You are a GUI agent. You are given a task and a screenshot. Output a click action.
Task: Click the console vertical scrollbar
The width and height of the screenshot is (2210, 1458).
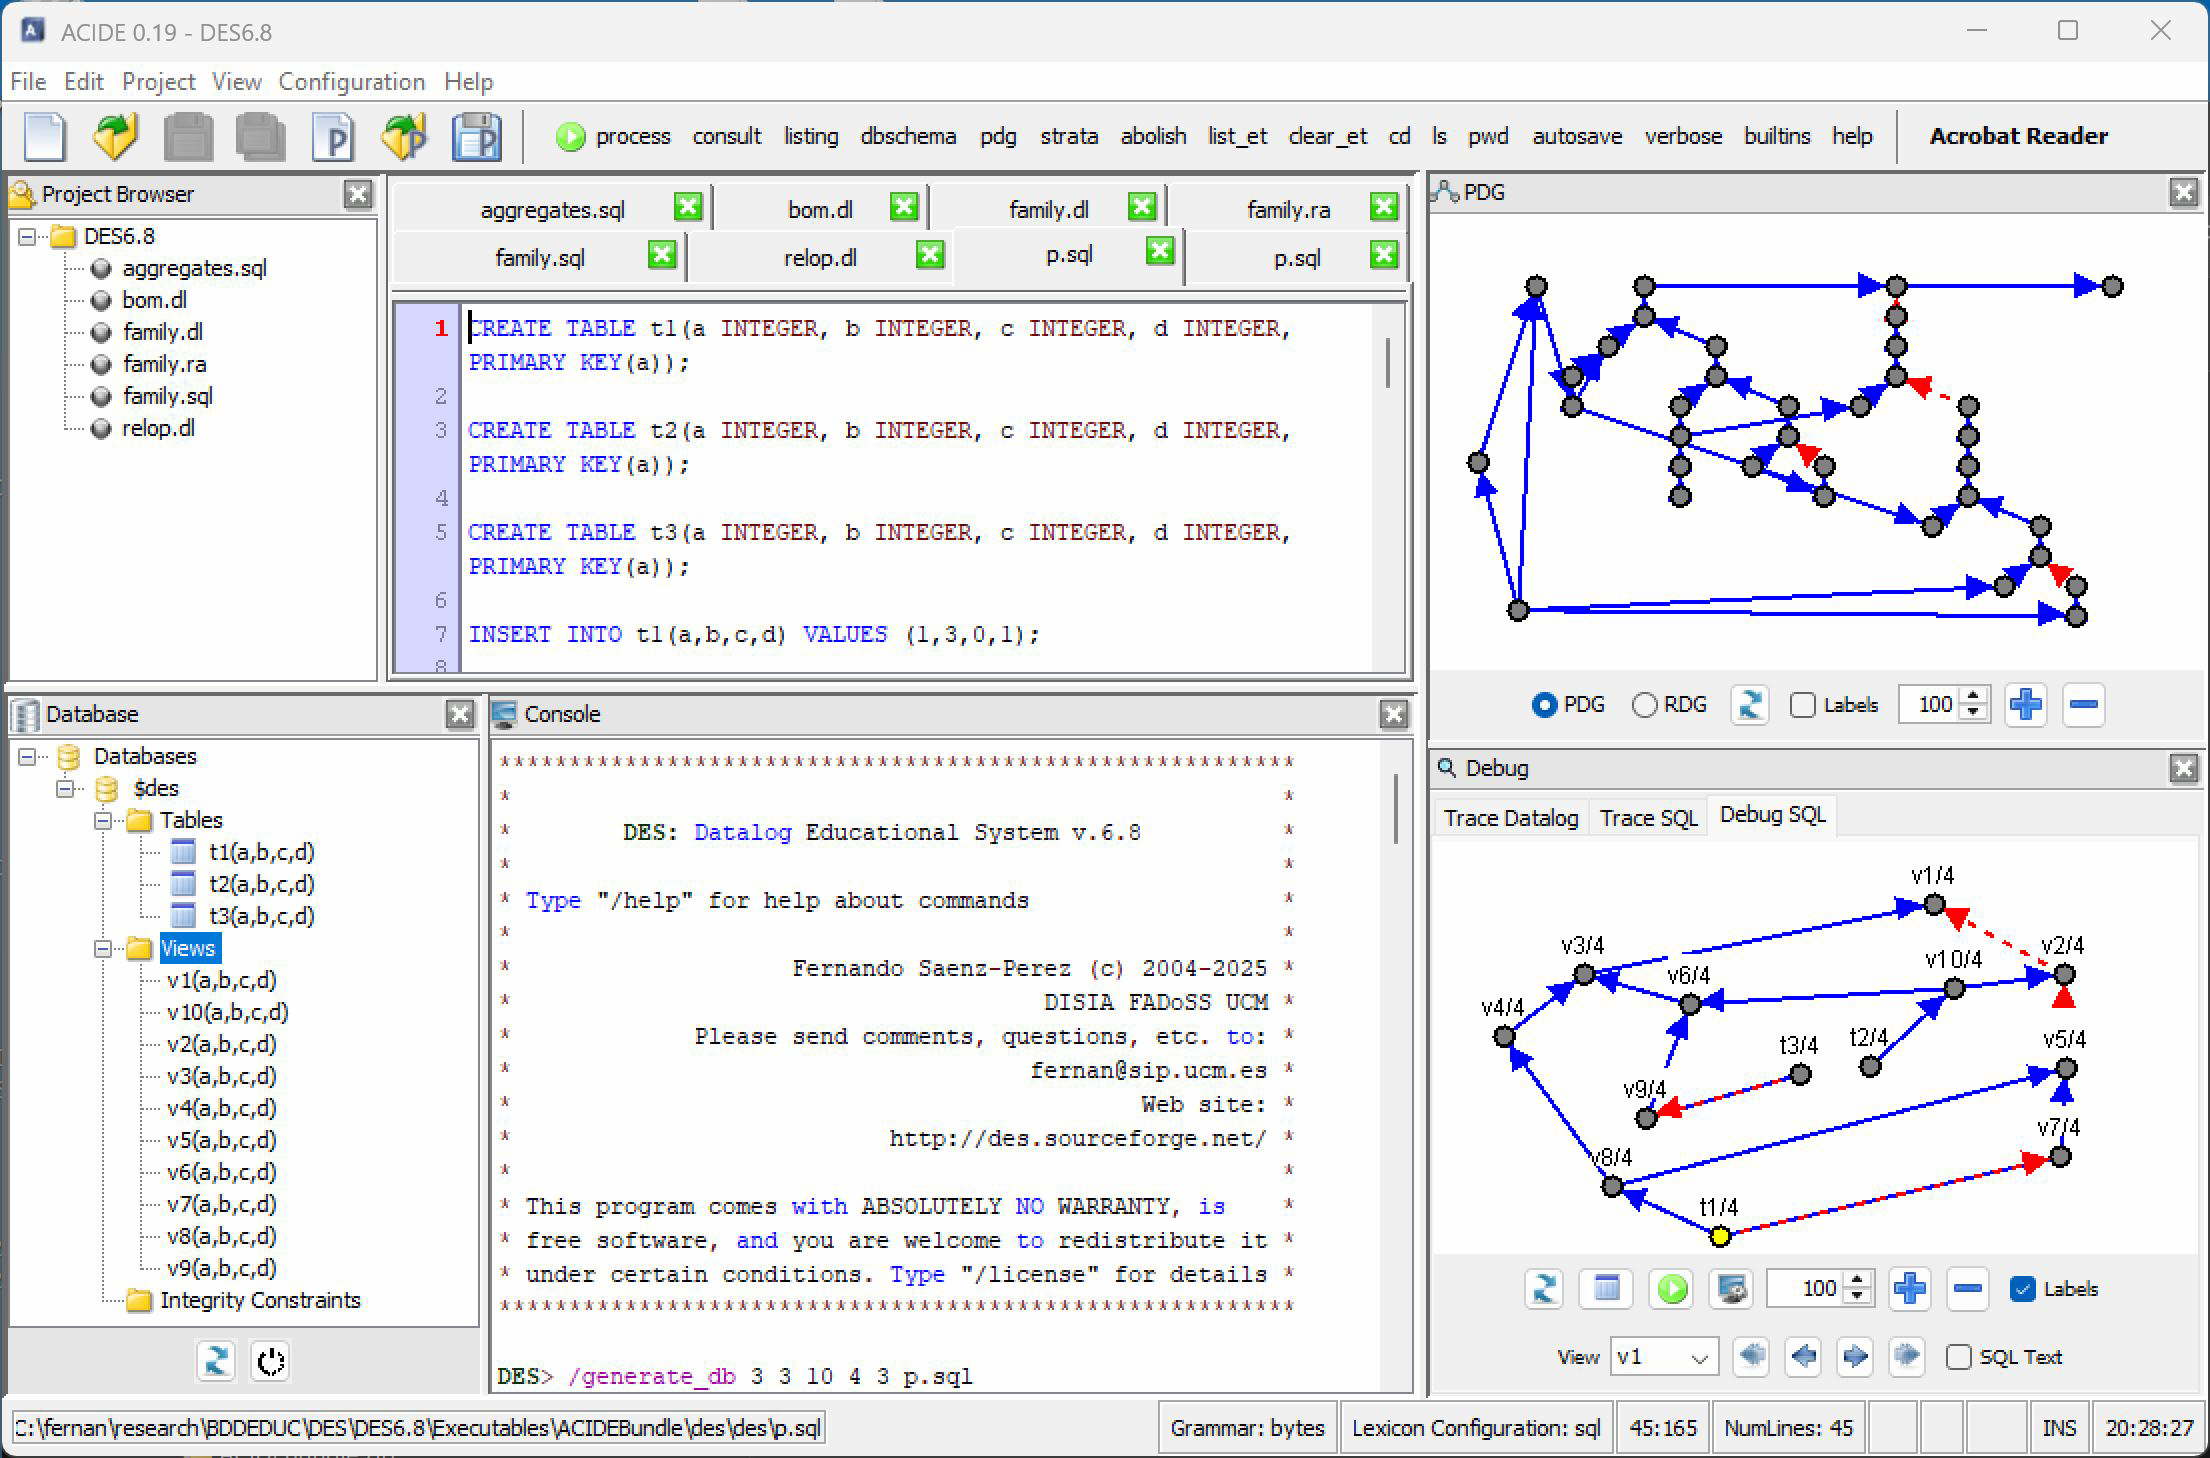pyautogui.click(x=1396, y=808)
